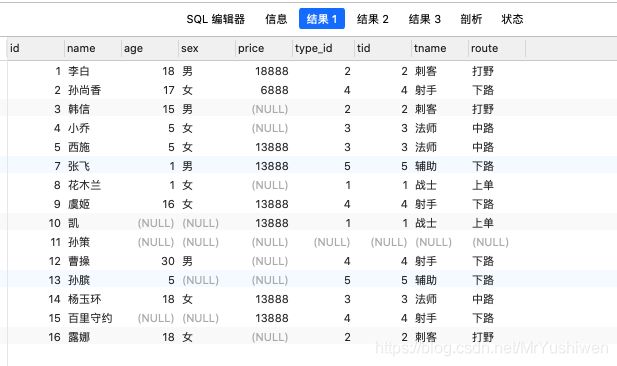
Task: Select sex 男 in 李白 row
Action: click(x=187, y=71)
